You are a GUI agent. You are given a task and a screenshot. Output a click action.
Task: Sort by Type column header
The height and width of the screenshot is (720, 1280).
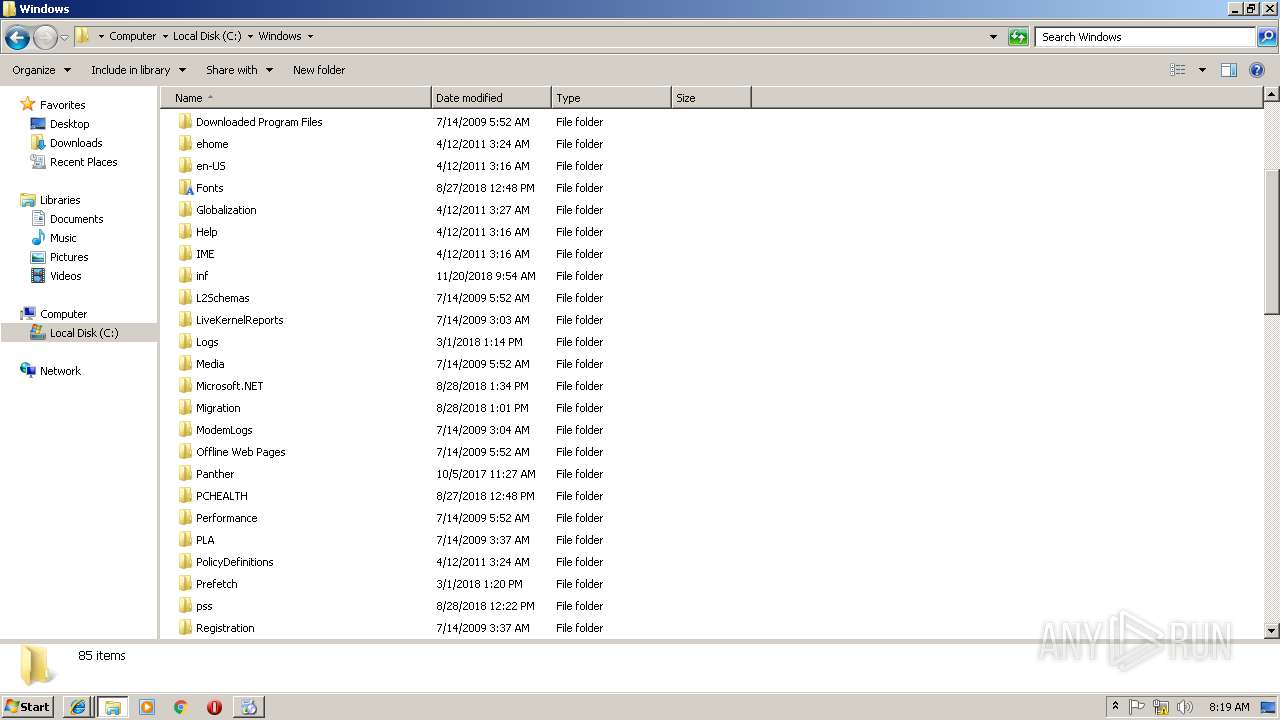tap(611, 98)
